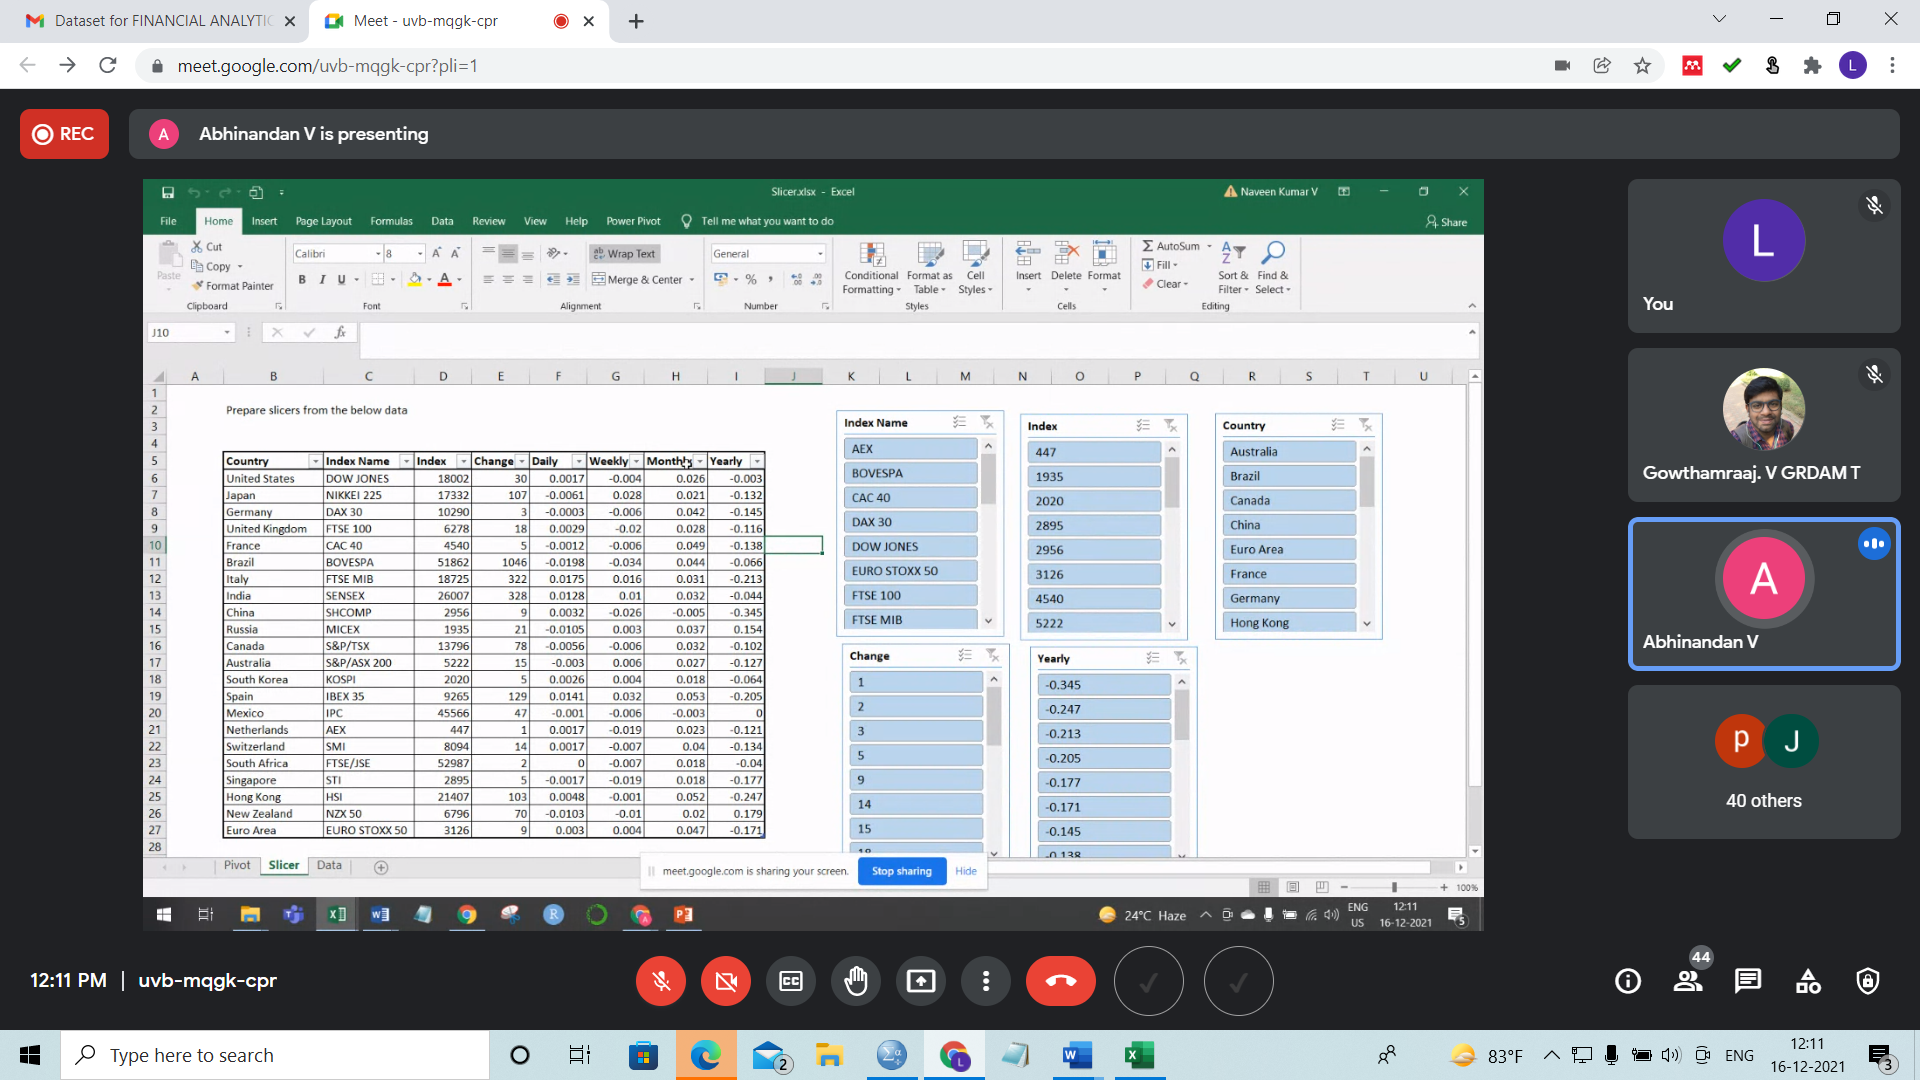Open Excel Insert ribbon tab
Screen dimensions: 1920x1080
pyautogui.click(x=264, y=221)
